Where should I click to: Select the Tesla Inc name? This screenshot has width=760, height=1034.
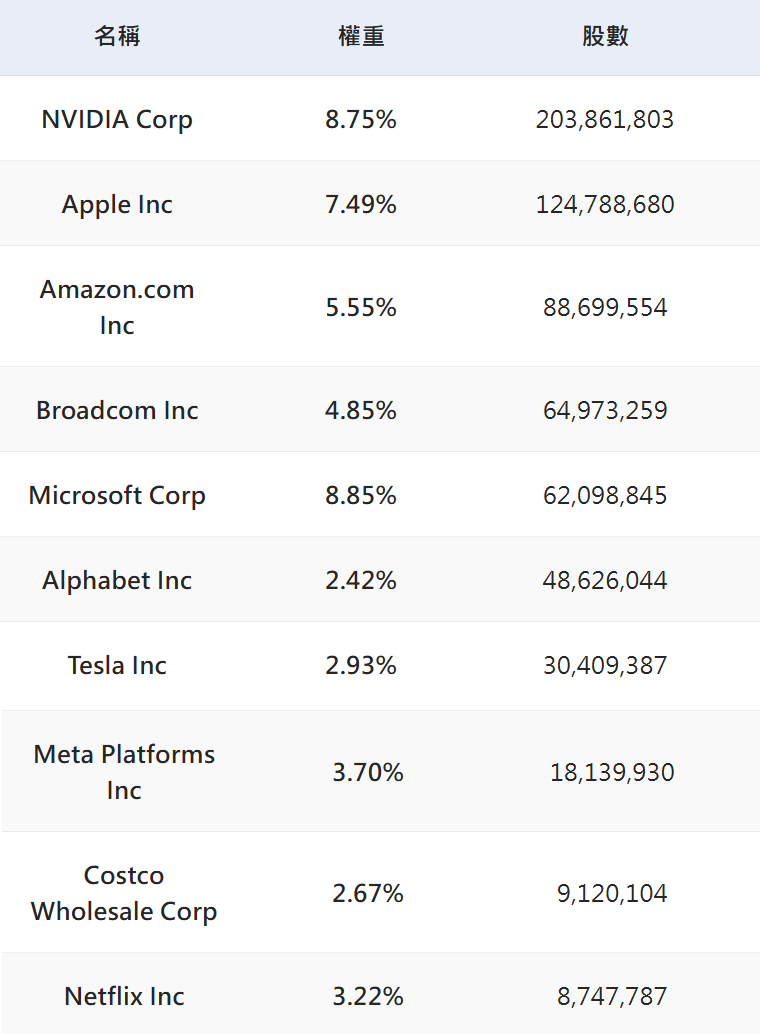pos(117,665)
